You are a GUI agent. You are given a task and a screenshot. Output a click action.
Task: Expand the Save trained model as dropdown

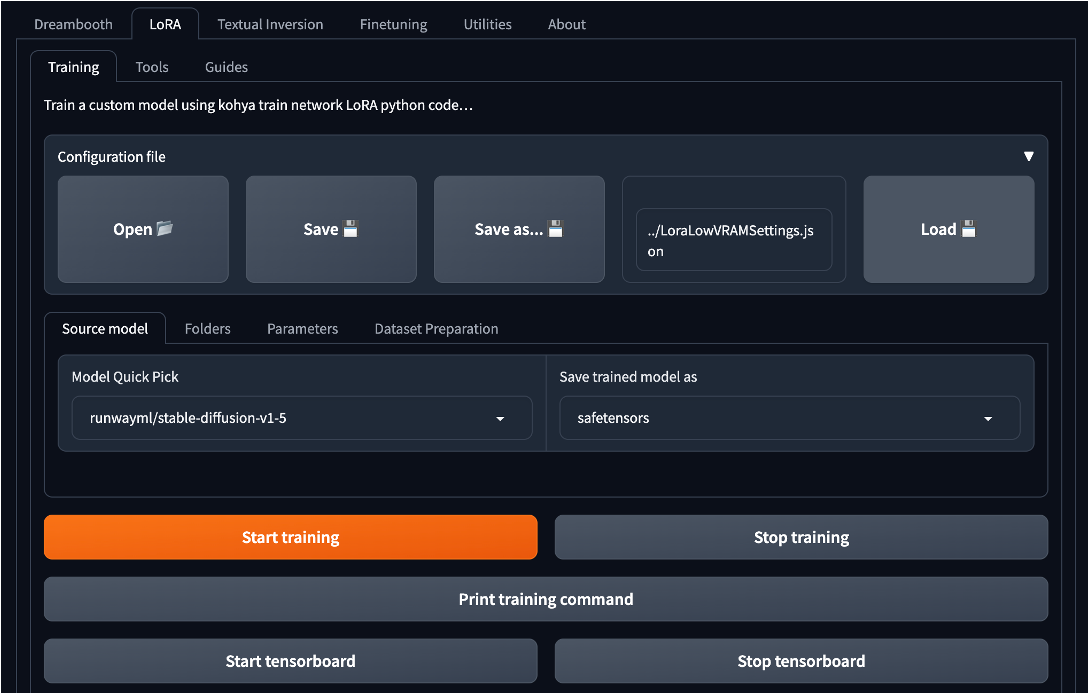pyautogui.click(x=789, y=418)
